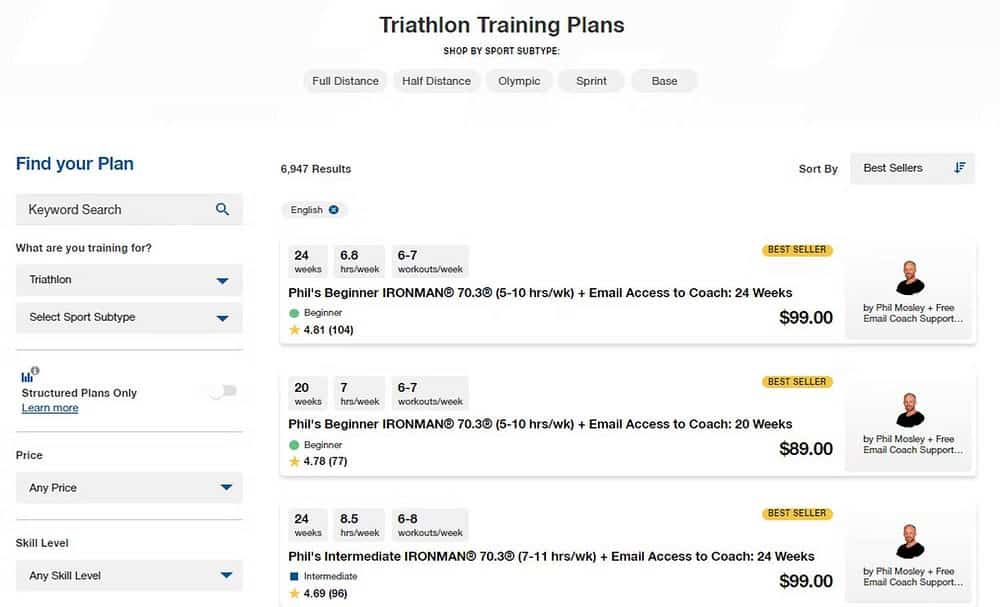This screenshot has width=1000, height=607.
Task: Remove the English filter chip
Action: (333, 210)
